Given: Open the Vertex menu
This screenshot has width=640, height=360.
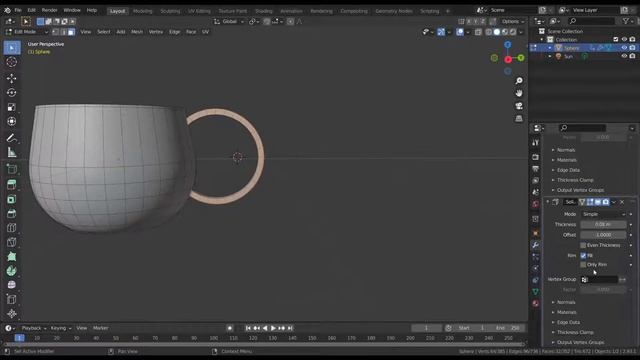Looking at the screenshot, I should coord(156,32).
